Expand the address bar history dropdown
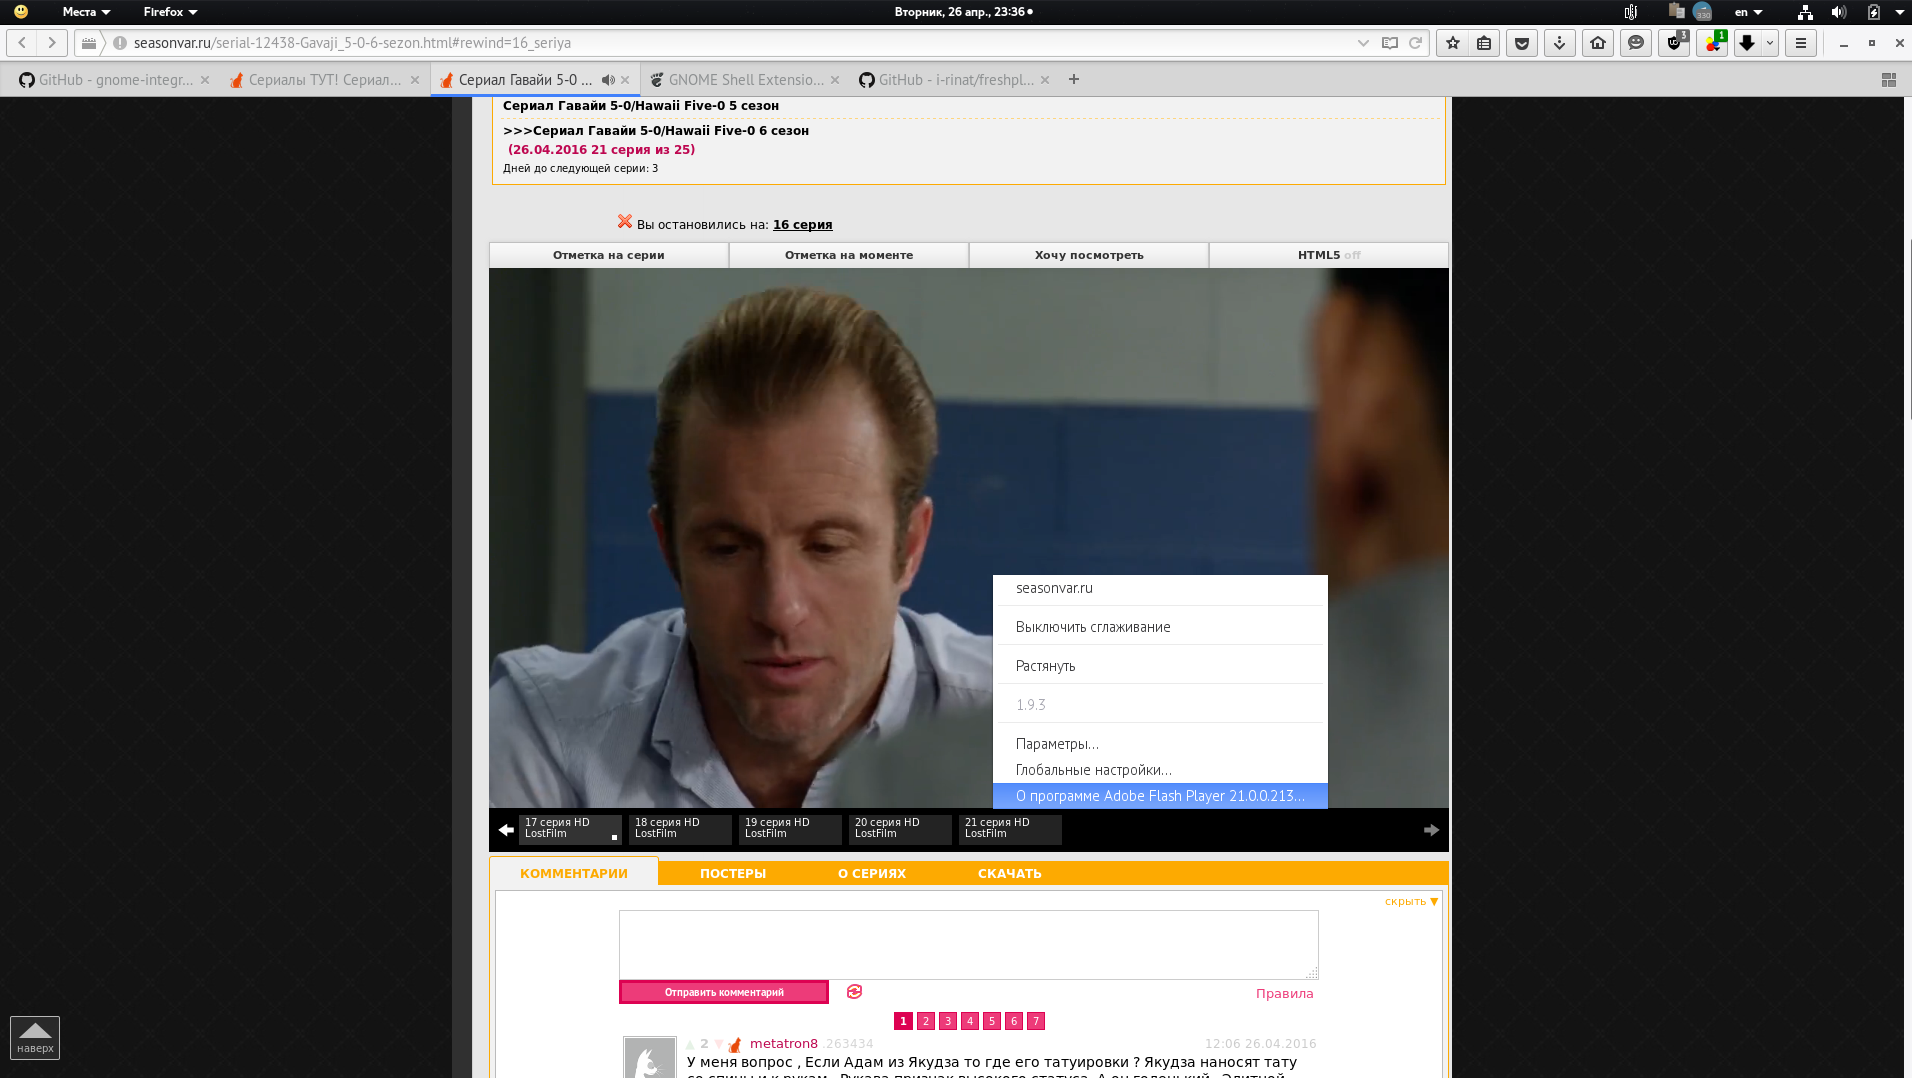This screenshot has width=1912, height=1078. pos(1363,43)
